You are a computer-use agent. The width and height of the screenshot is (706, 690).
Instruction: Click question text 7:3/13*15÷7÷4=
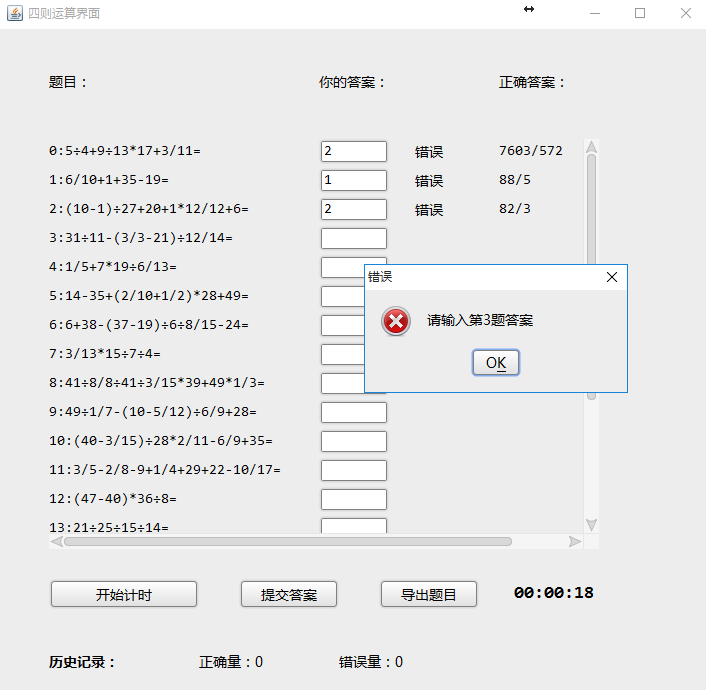[105, 354]
